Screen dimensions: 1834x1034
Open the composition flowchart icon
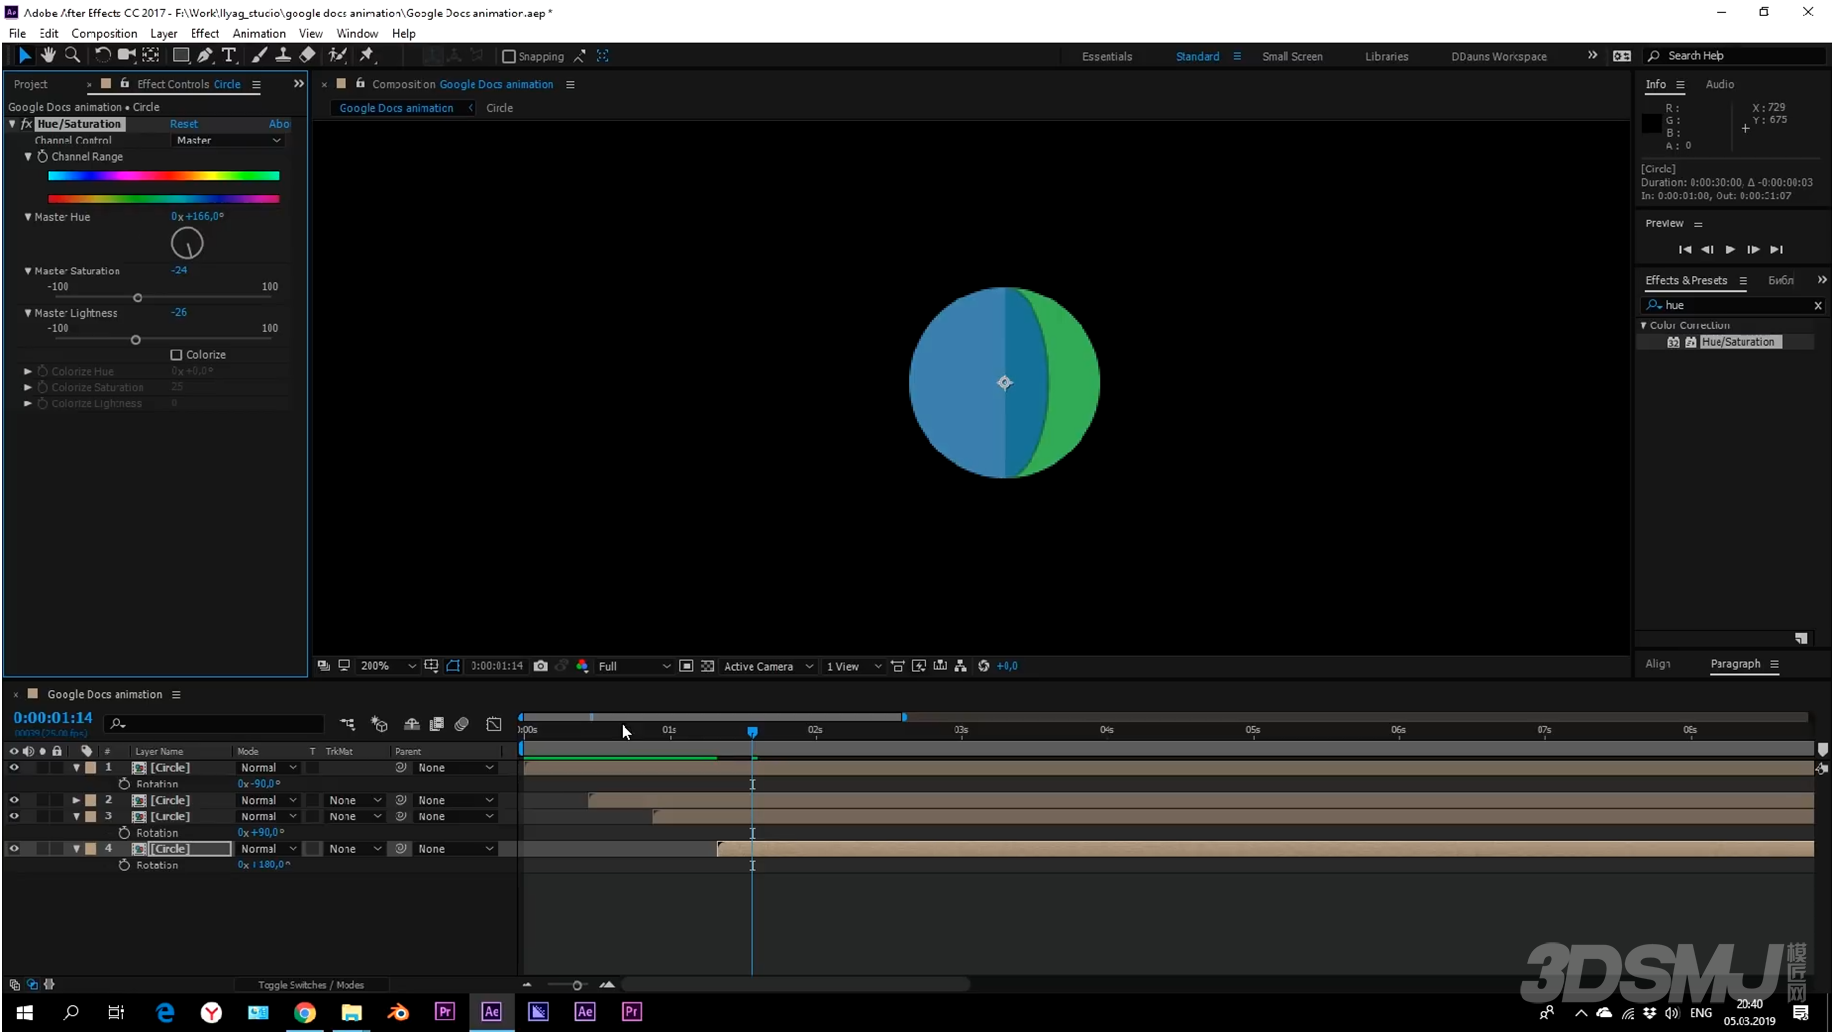coord(961,667)
